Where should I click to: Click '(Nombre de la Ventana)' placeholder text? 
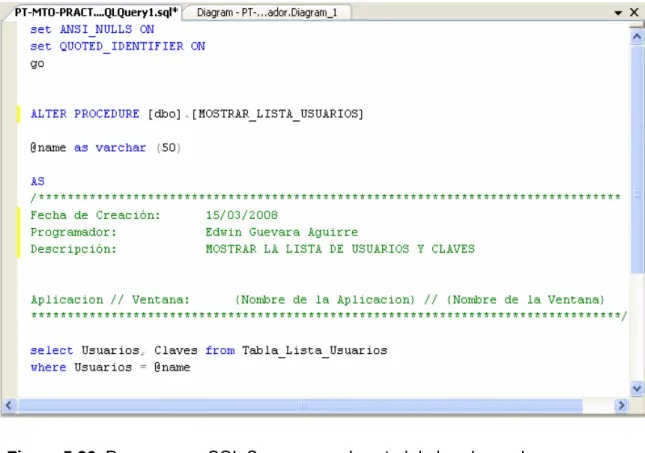point(526,300)
